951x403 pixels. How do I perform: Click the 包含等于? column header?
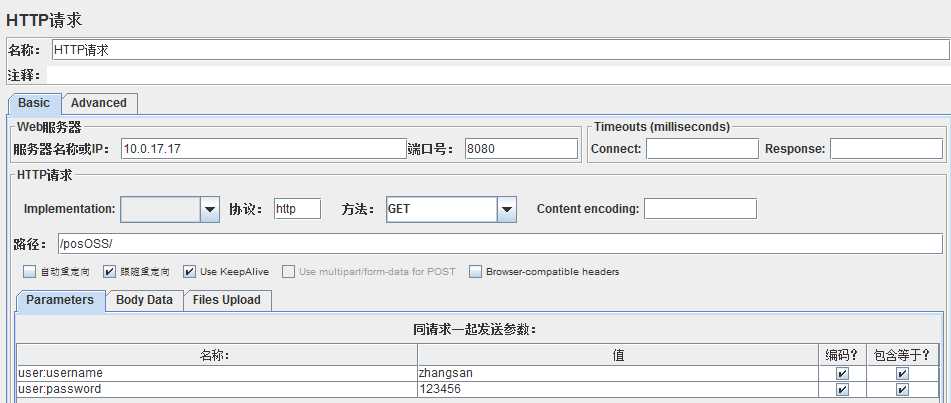click(902, 355)
